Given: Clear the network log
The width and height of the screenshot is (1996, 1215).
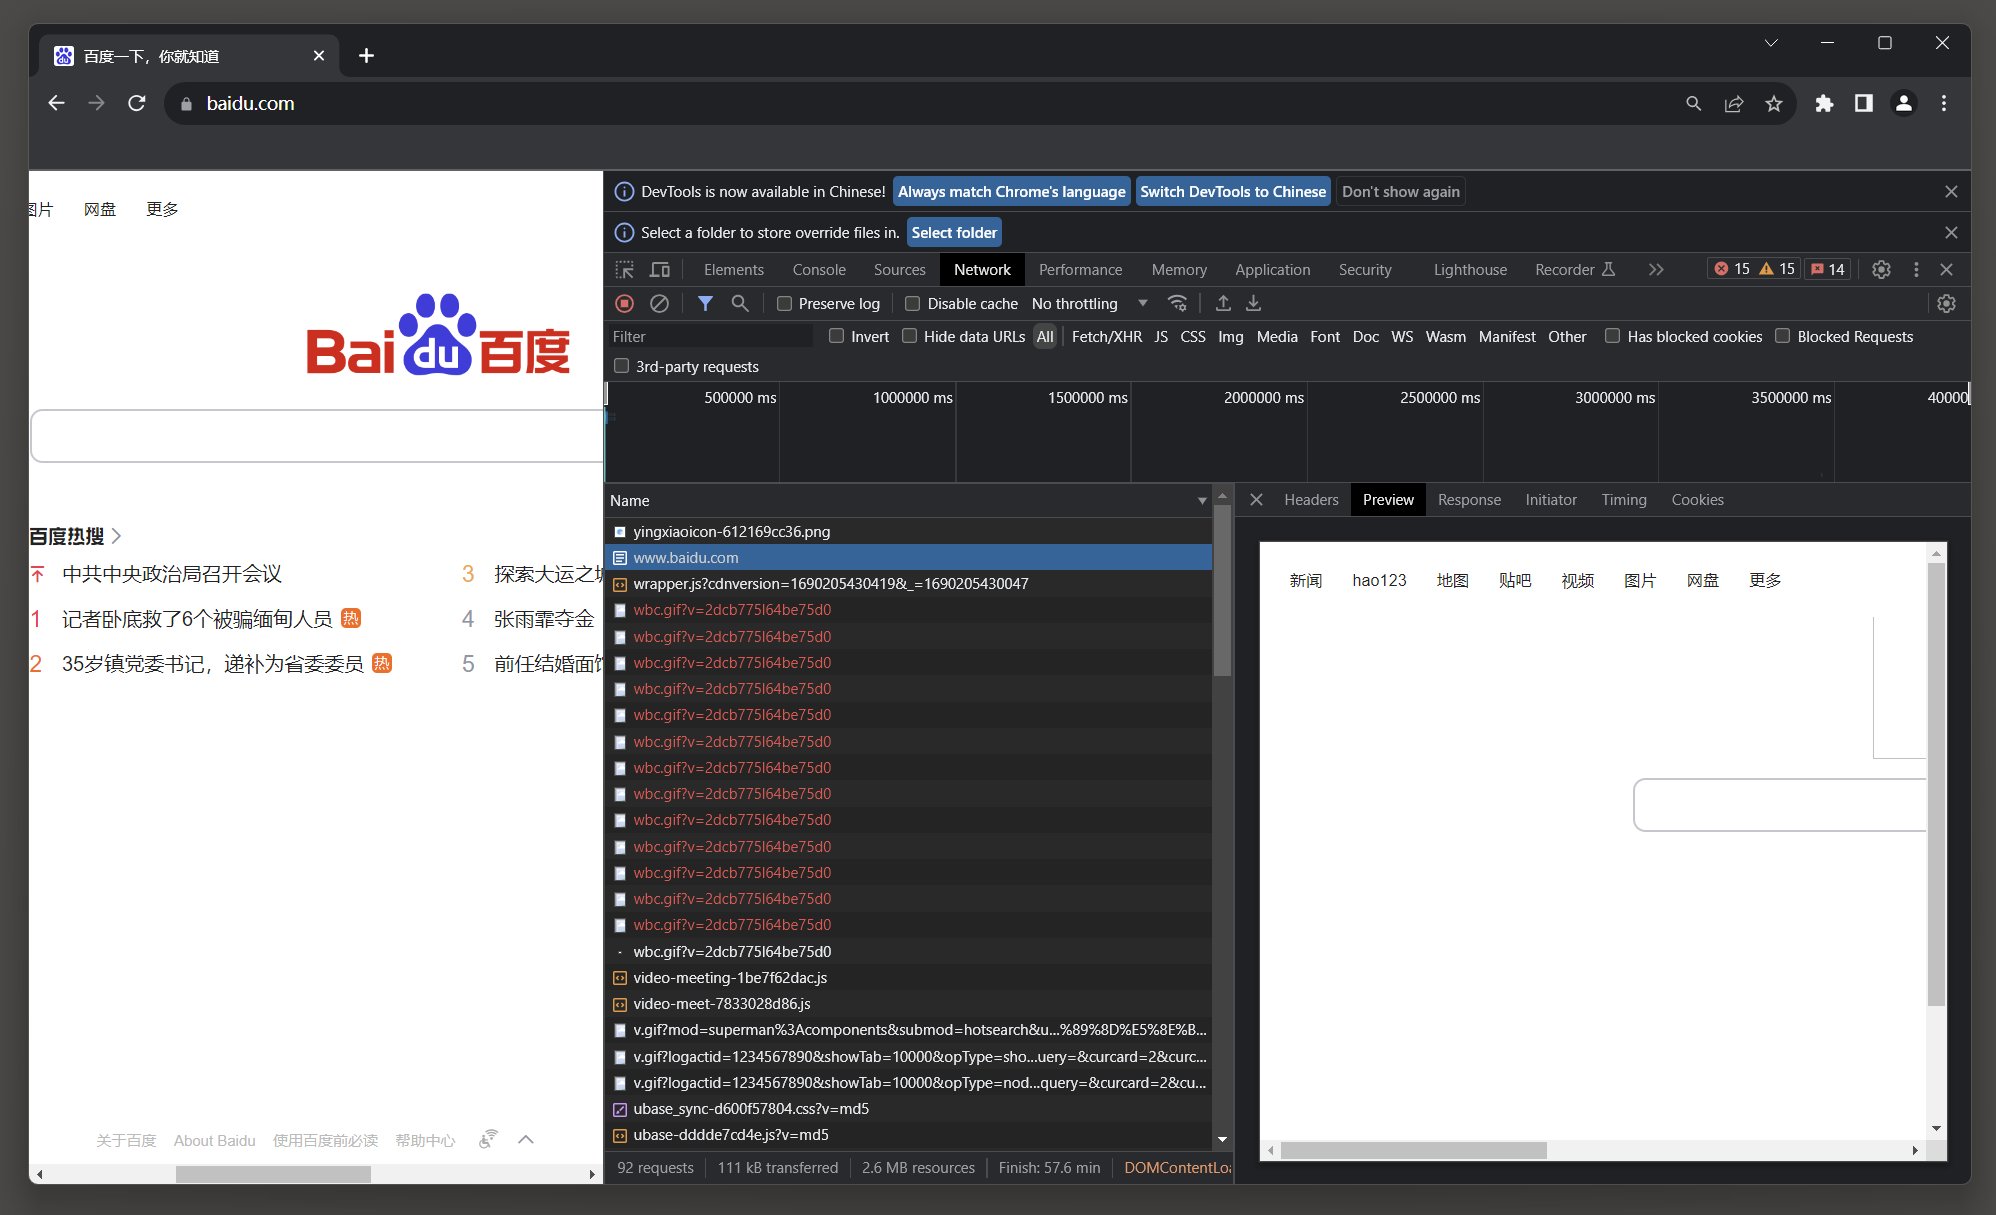Looking at the screenshot, I should 659,303.
